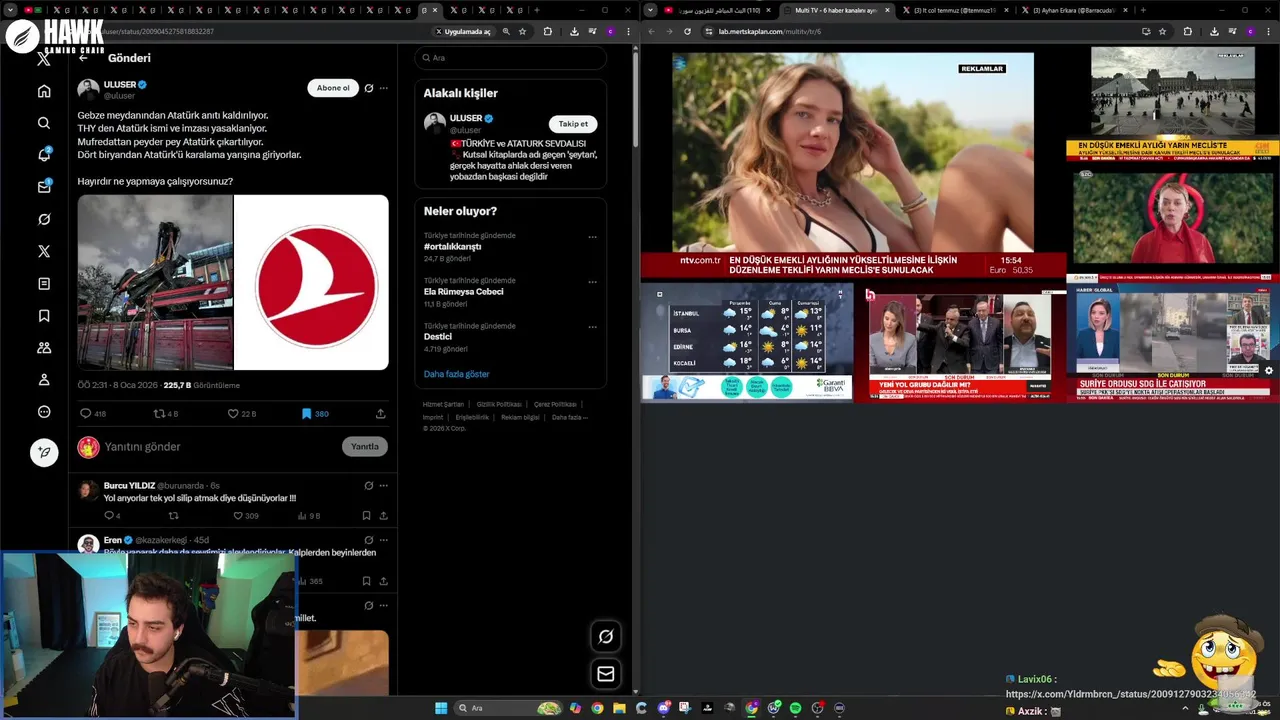Bookmark Eren's reply

[x=366, y=581]
